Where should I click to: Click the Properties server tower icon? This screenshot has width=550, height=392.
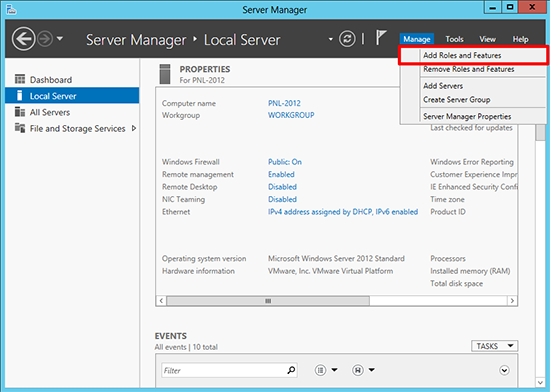coord(165,74)
